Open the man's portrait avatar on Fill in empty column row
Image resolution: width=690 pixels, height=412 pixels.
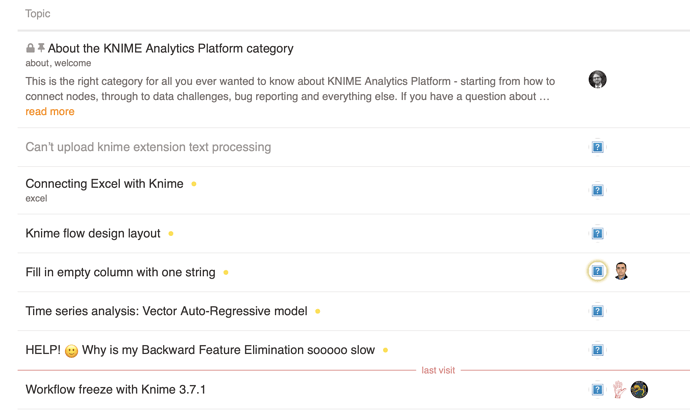tap(621, 271)
